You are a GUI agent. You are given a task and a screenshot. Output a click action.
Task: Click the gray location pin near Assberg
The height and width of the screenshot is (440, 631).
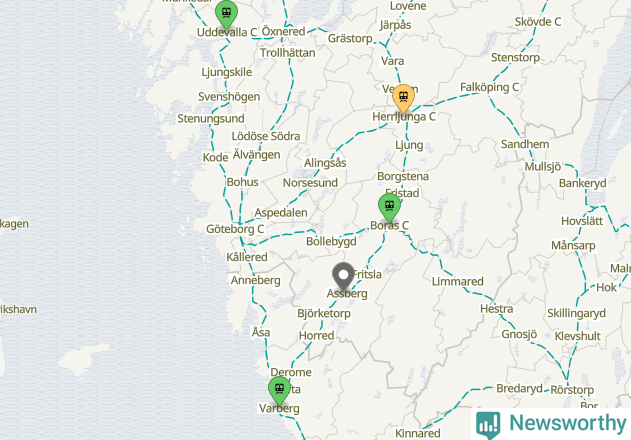[x=343, y=276]
